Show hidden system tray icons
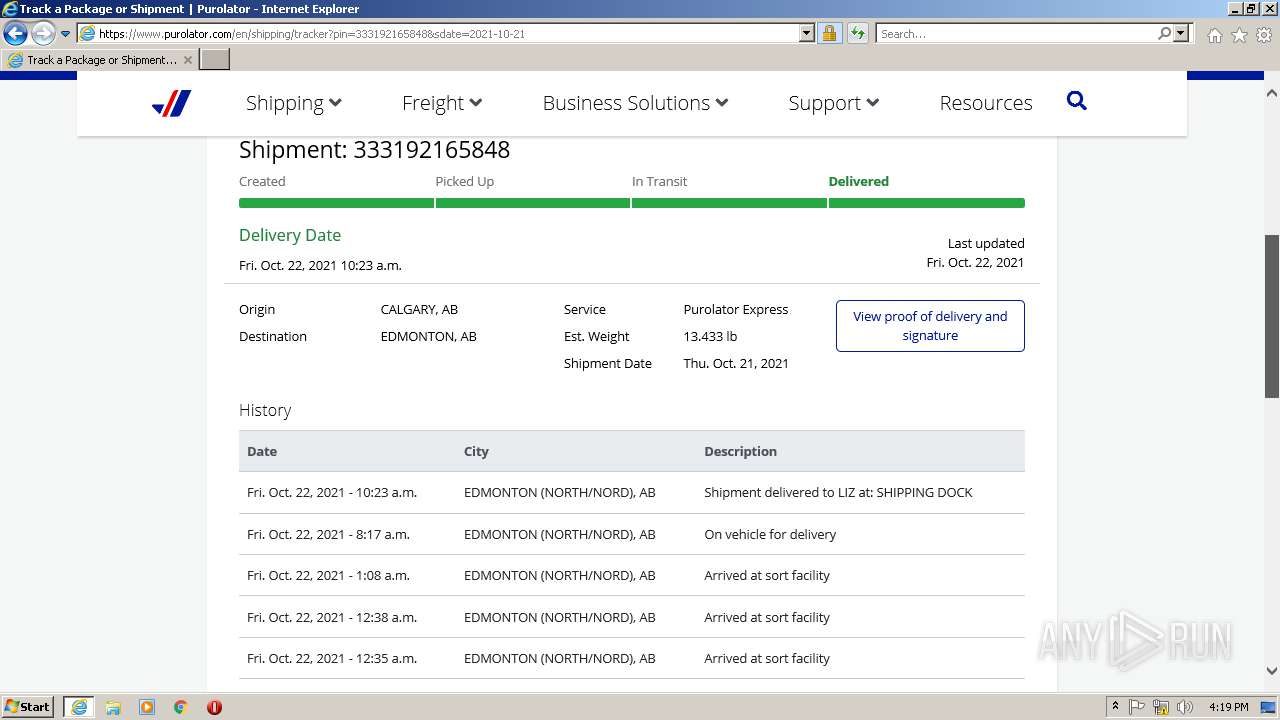Viewport: 1280px width, 720px height. coord(1115,707)
